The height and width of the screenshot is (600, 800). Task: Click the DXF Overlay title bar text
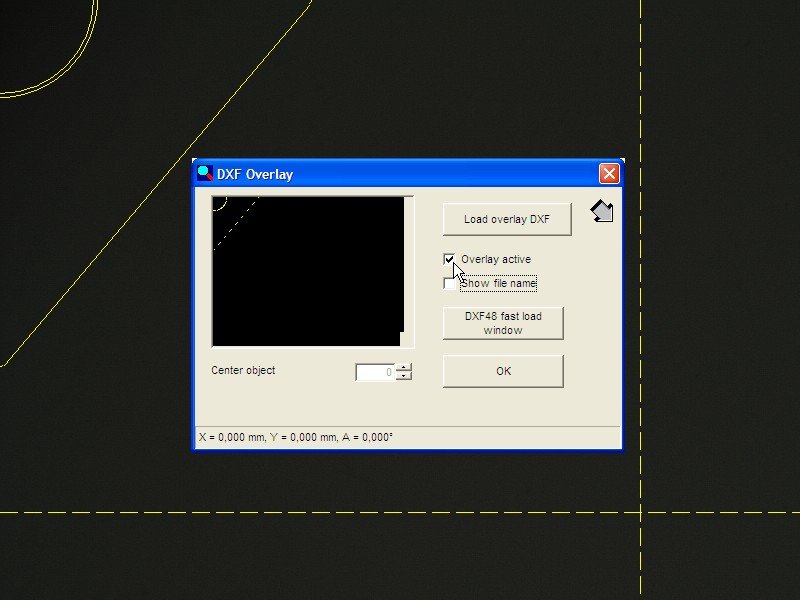255,174
